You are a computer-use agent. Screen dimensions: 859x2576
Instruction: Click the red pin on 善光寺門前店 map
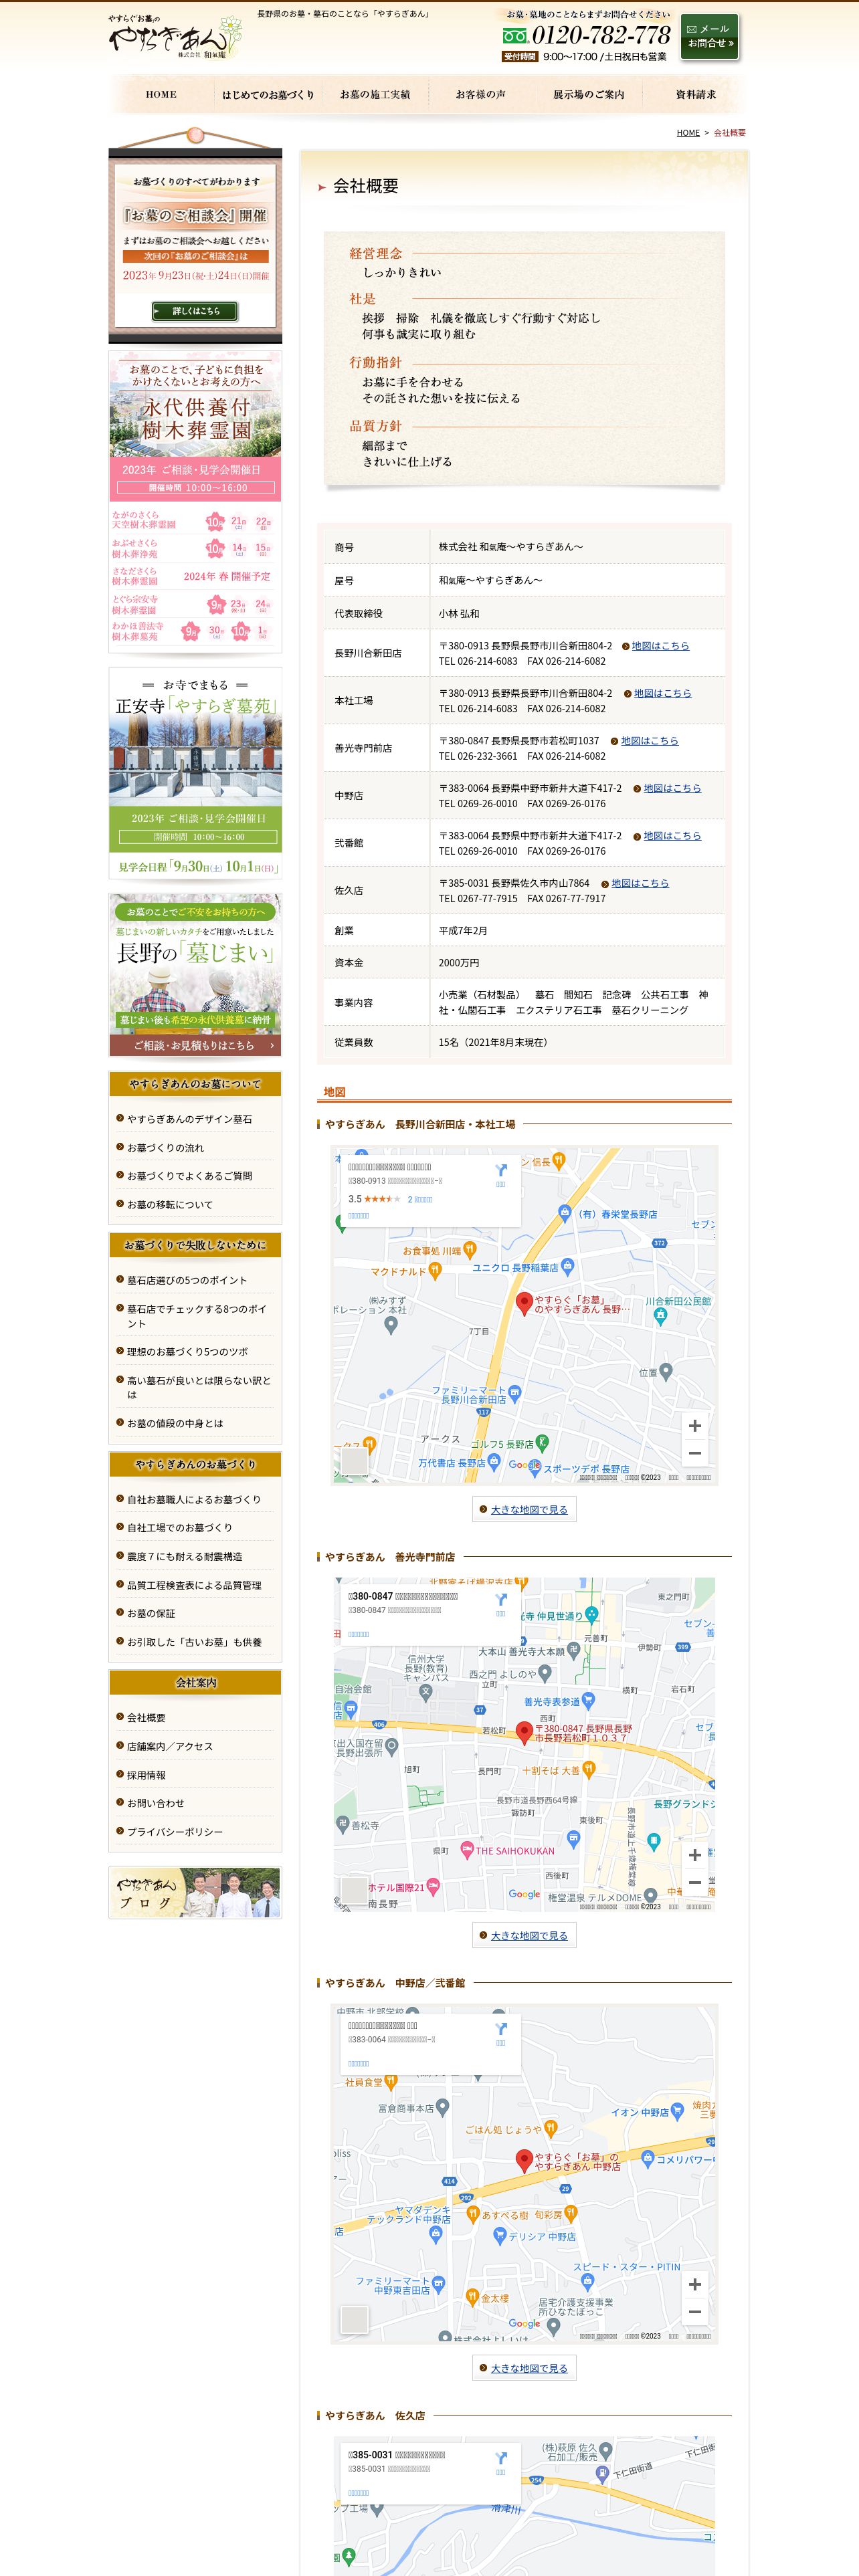[524, 1733]
